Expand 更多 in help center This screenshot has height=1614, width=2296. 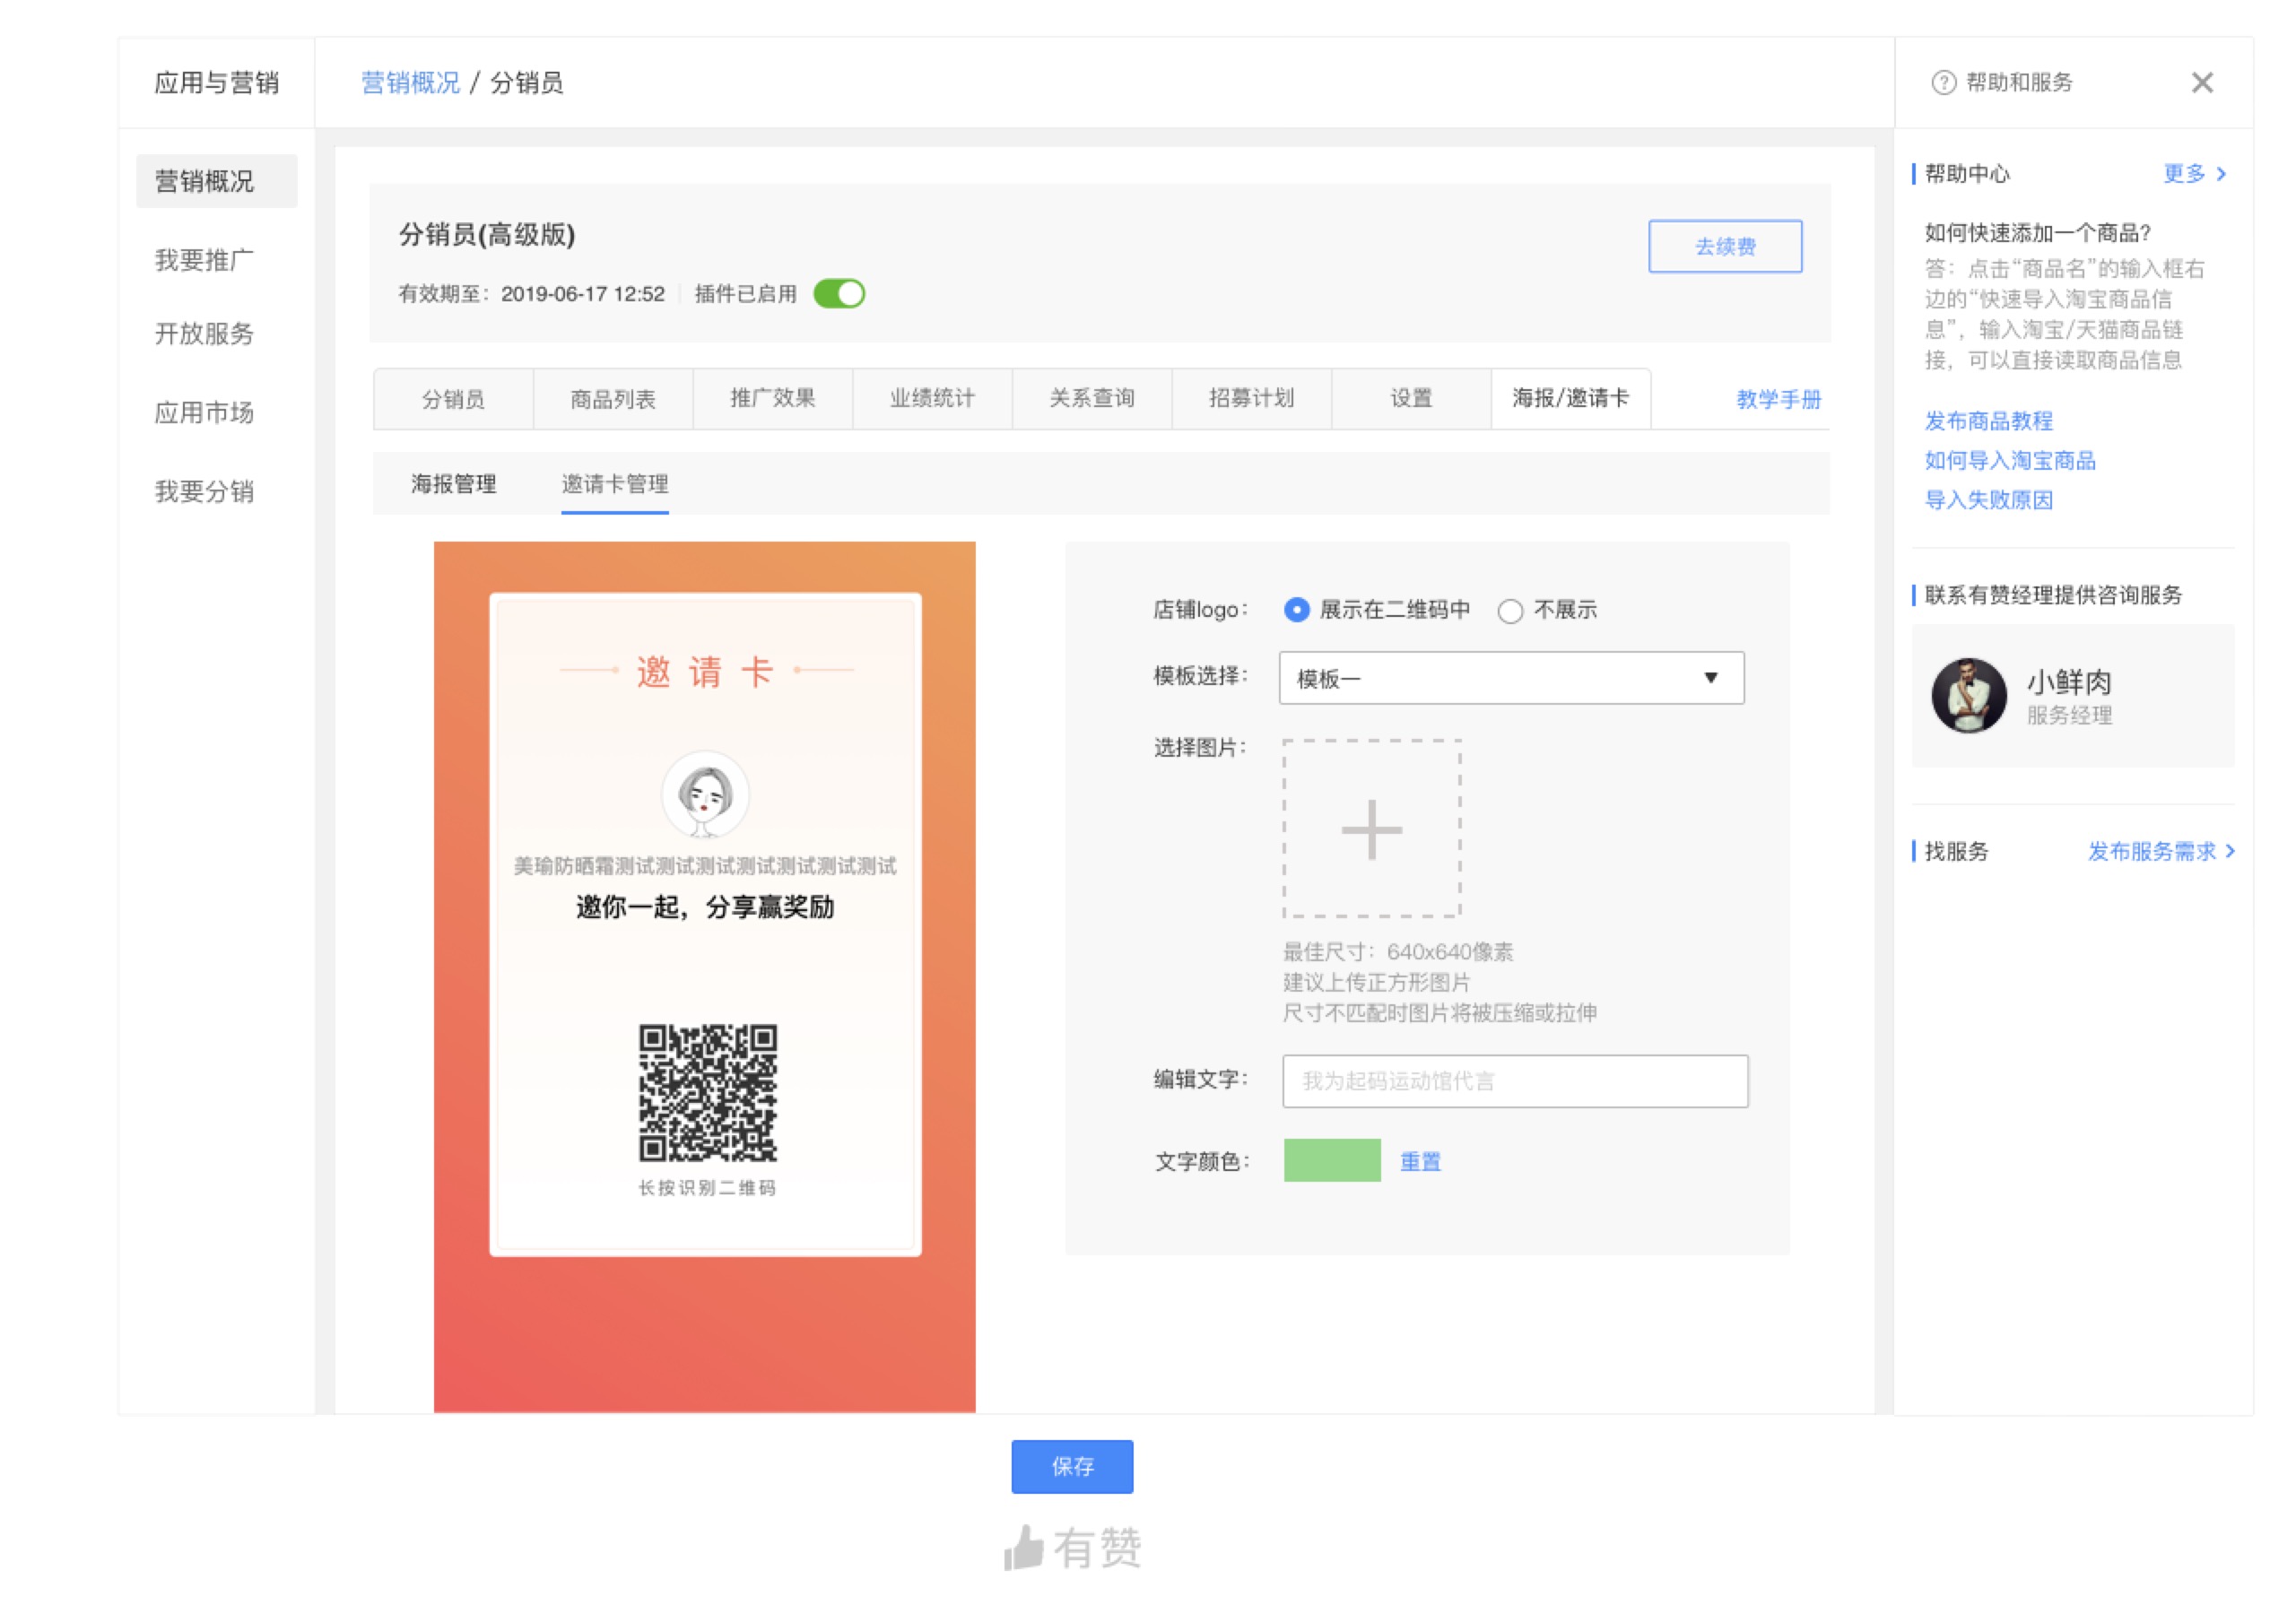pos(2194,174)
